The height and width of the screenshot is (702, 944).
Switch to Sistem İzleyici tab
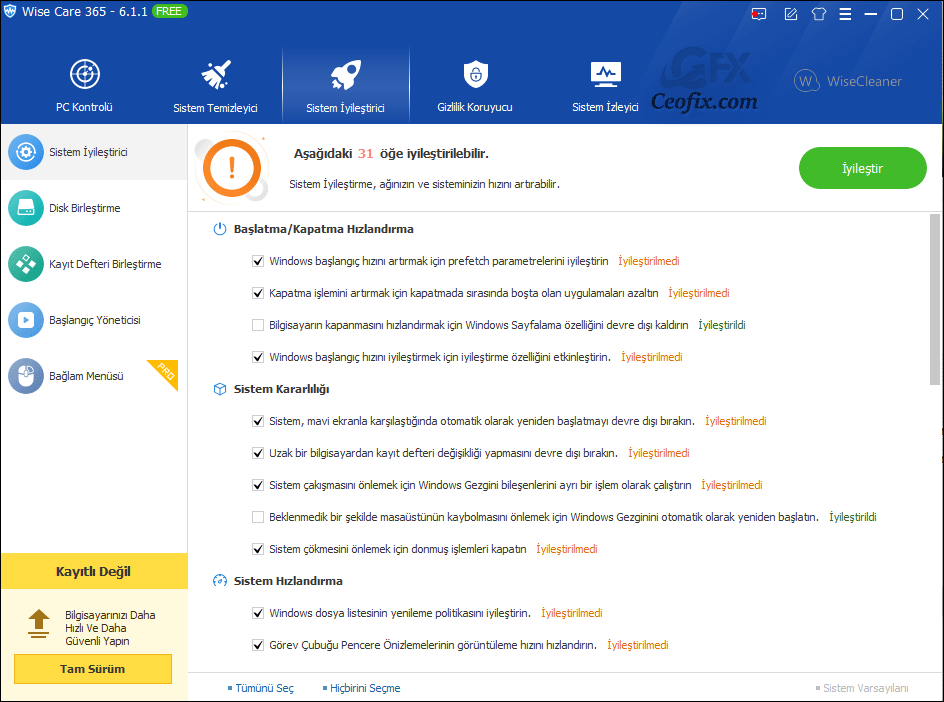(x=605, y=85)
